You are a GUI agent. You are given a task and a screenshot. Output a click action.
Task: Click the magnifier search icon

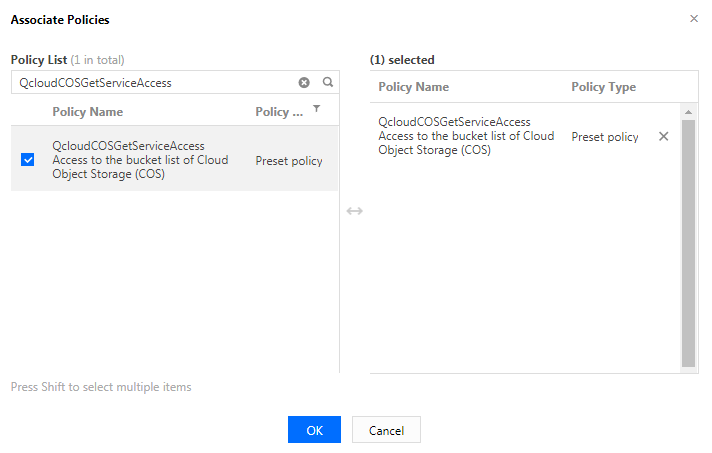click(328, 82)
